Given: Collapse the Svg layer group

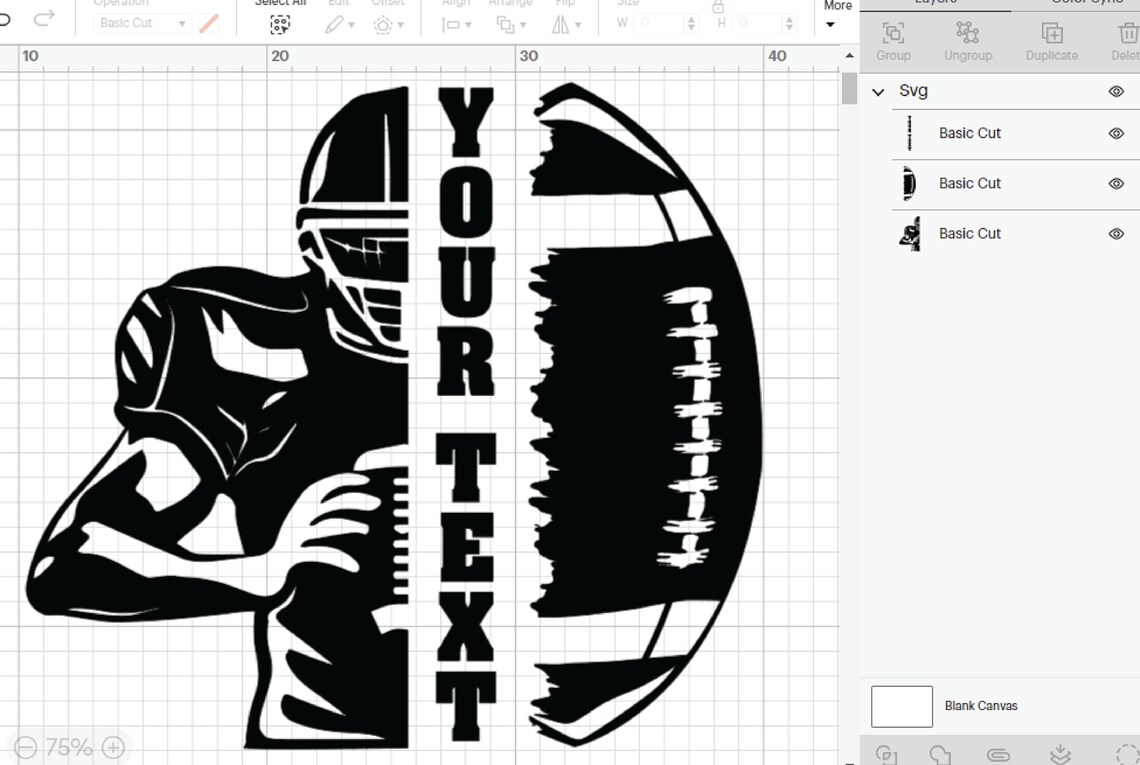Looking at the screenshot, I should click(x=878, y=91).
